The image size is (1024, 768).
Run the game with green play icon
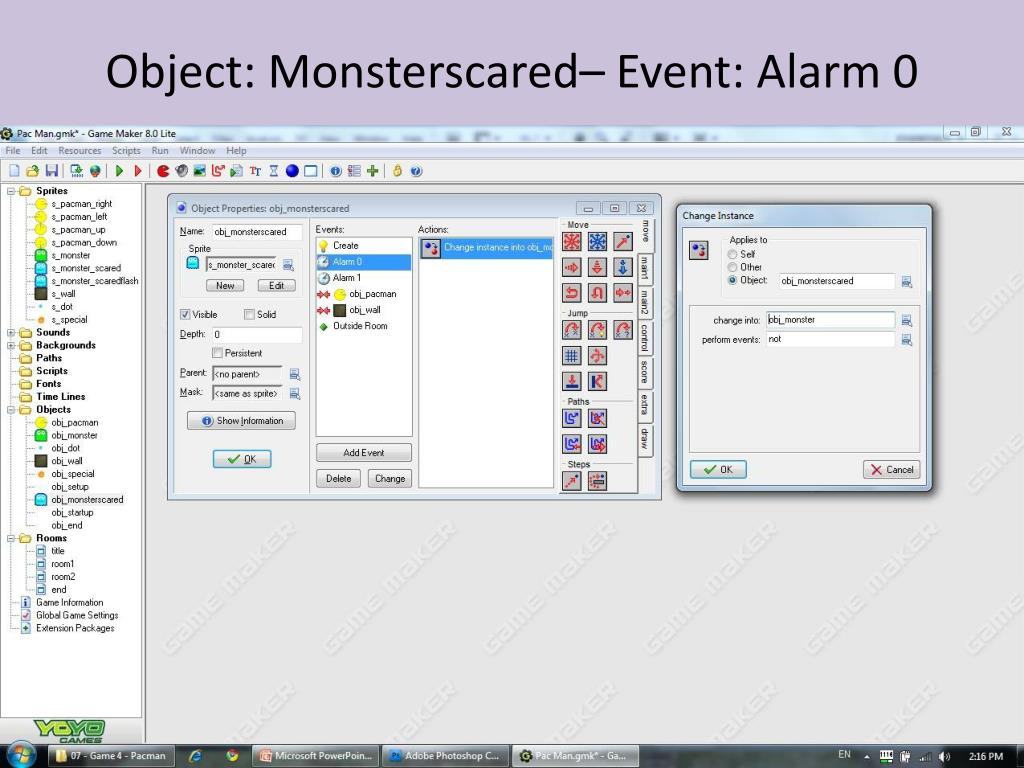pyautogui.click(x=119, y=171)
